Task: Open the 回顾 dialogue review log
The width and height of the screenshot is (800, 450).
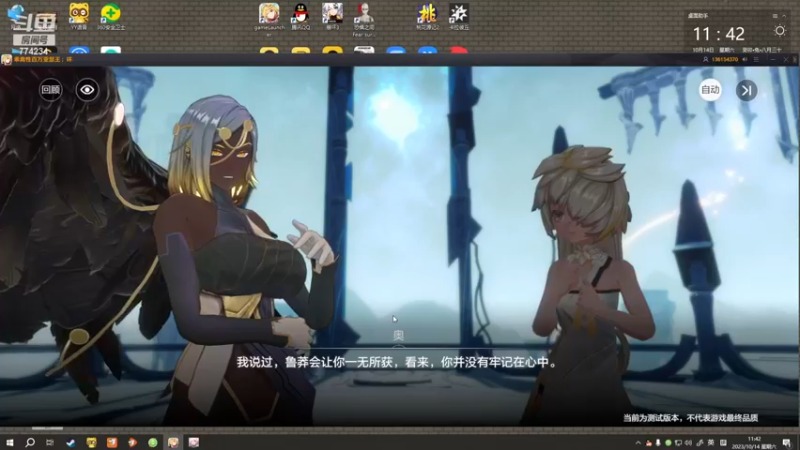Action: tap(51, 90)
